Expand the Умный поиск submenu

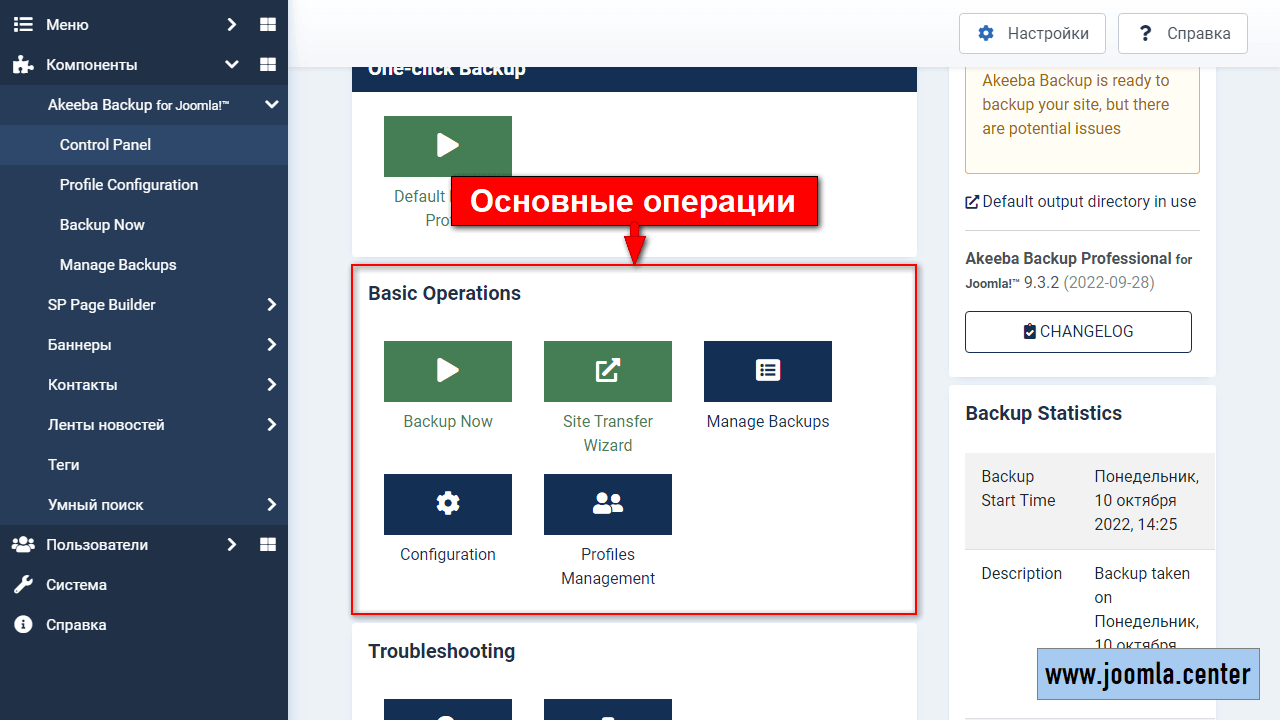click(x=271, y=504)
